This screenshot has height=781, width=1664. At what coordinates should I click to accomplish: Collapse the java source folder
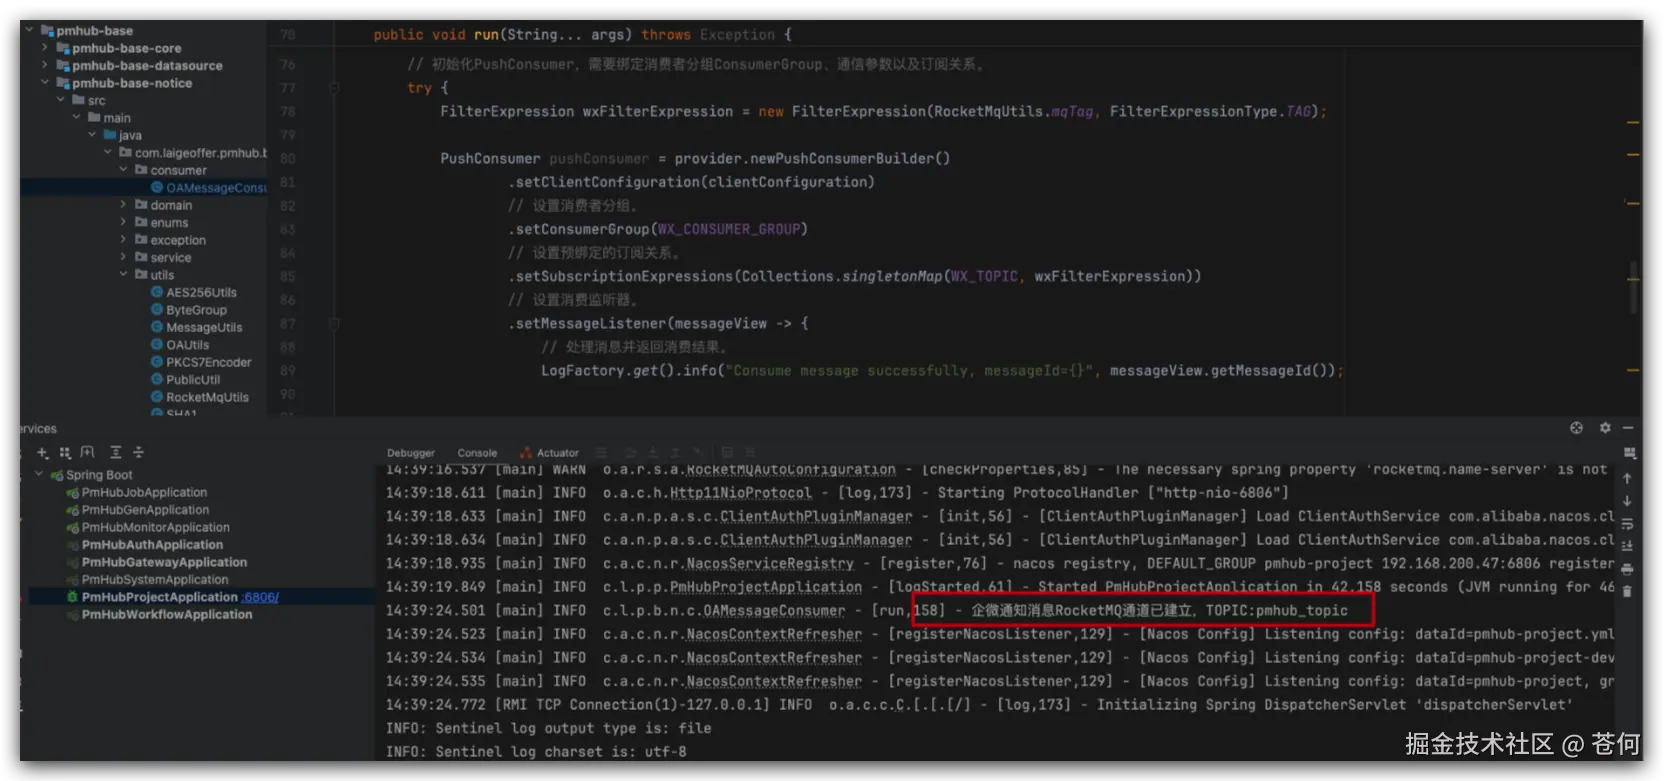pos(92,135)
